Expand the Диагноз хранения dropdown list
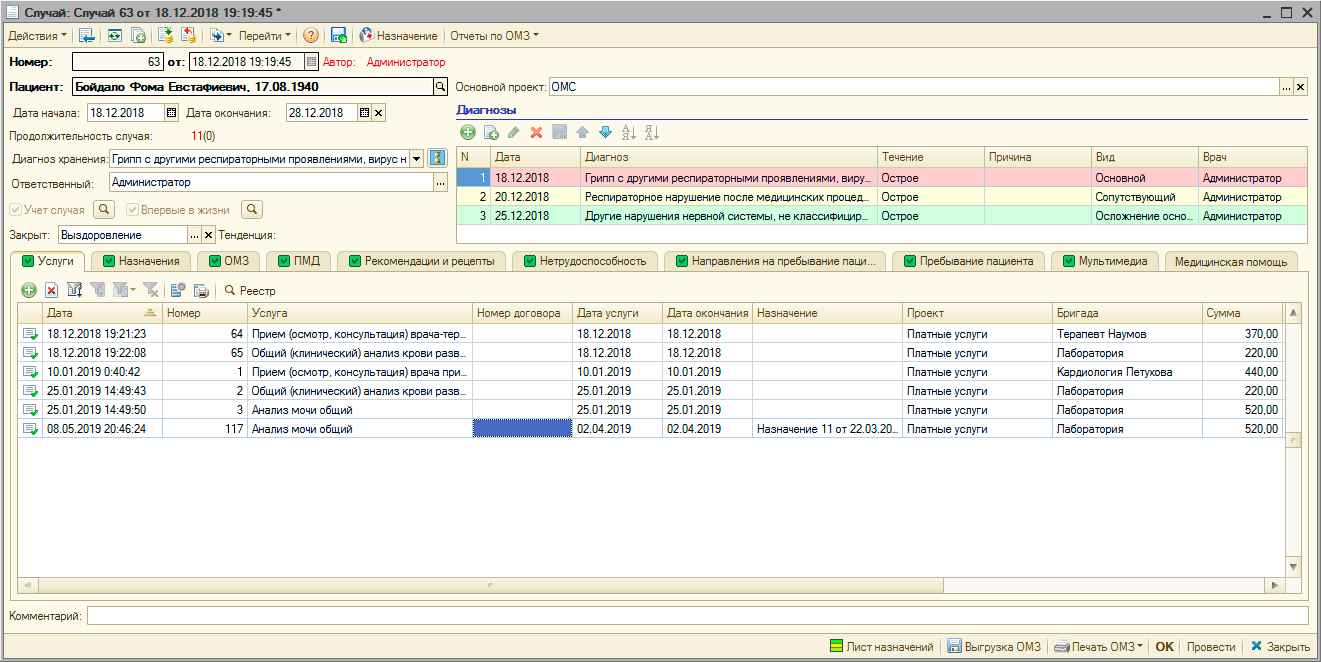Viewport: 1321px width, 662px height. tap(416, 158)
